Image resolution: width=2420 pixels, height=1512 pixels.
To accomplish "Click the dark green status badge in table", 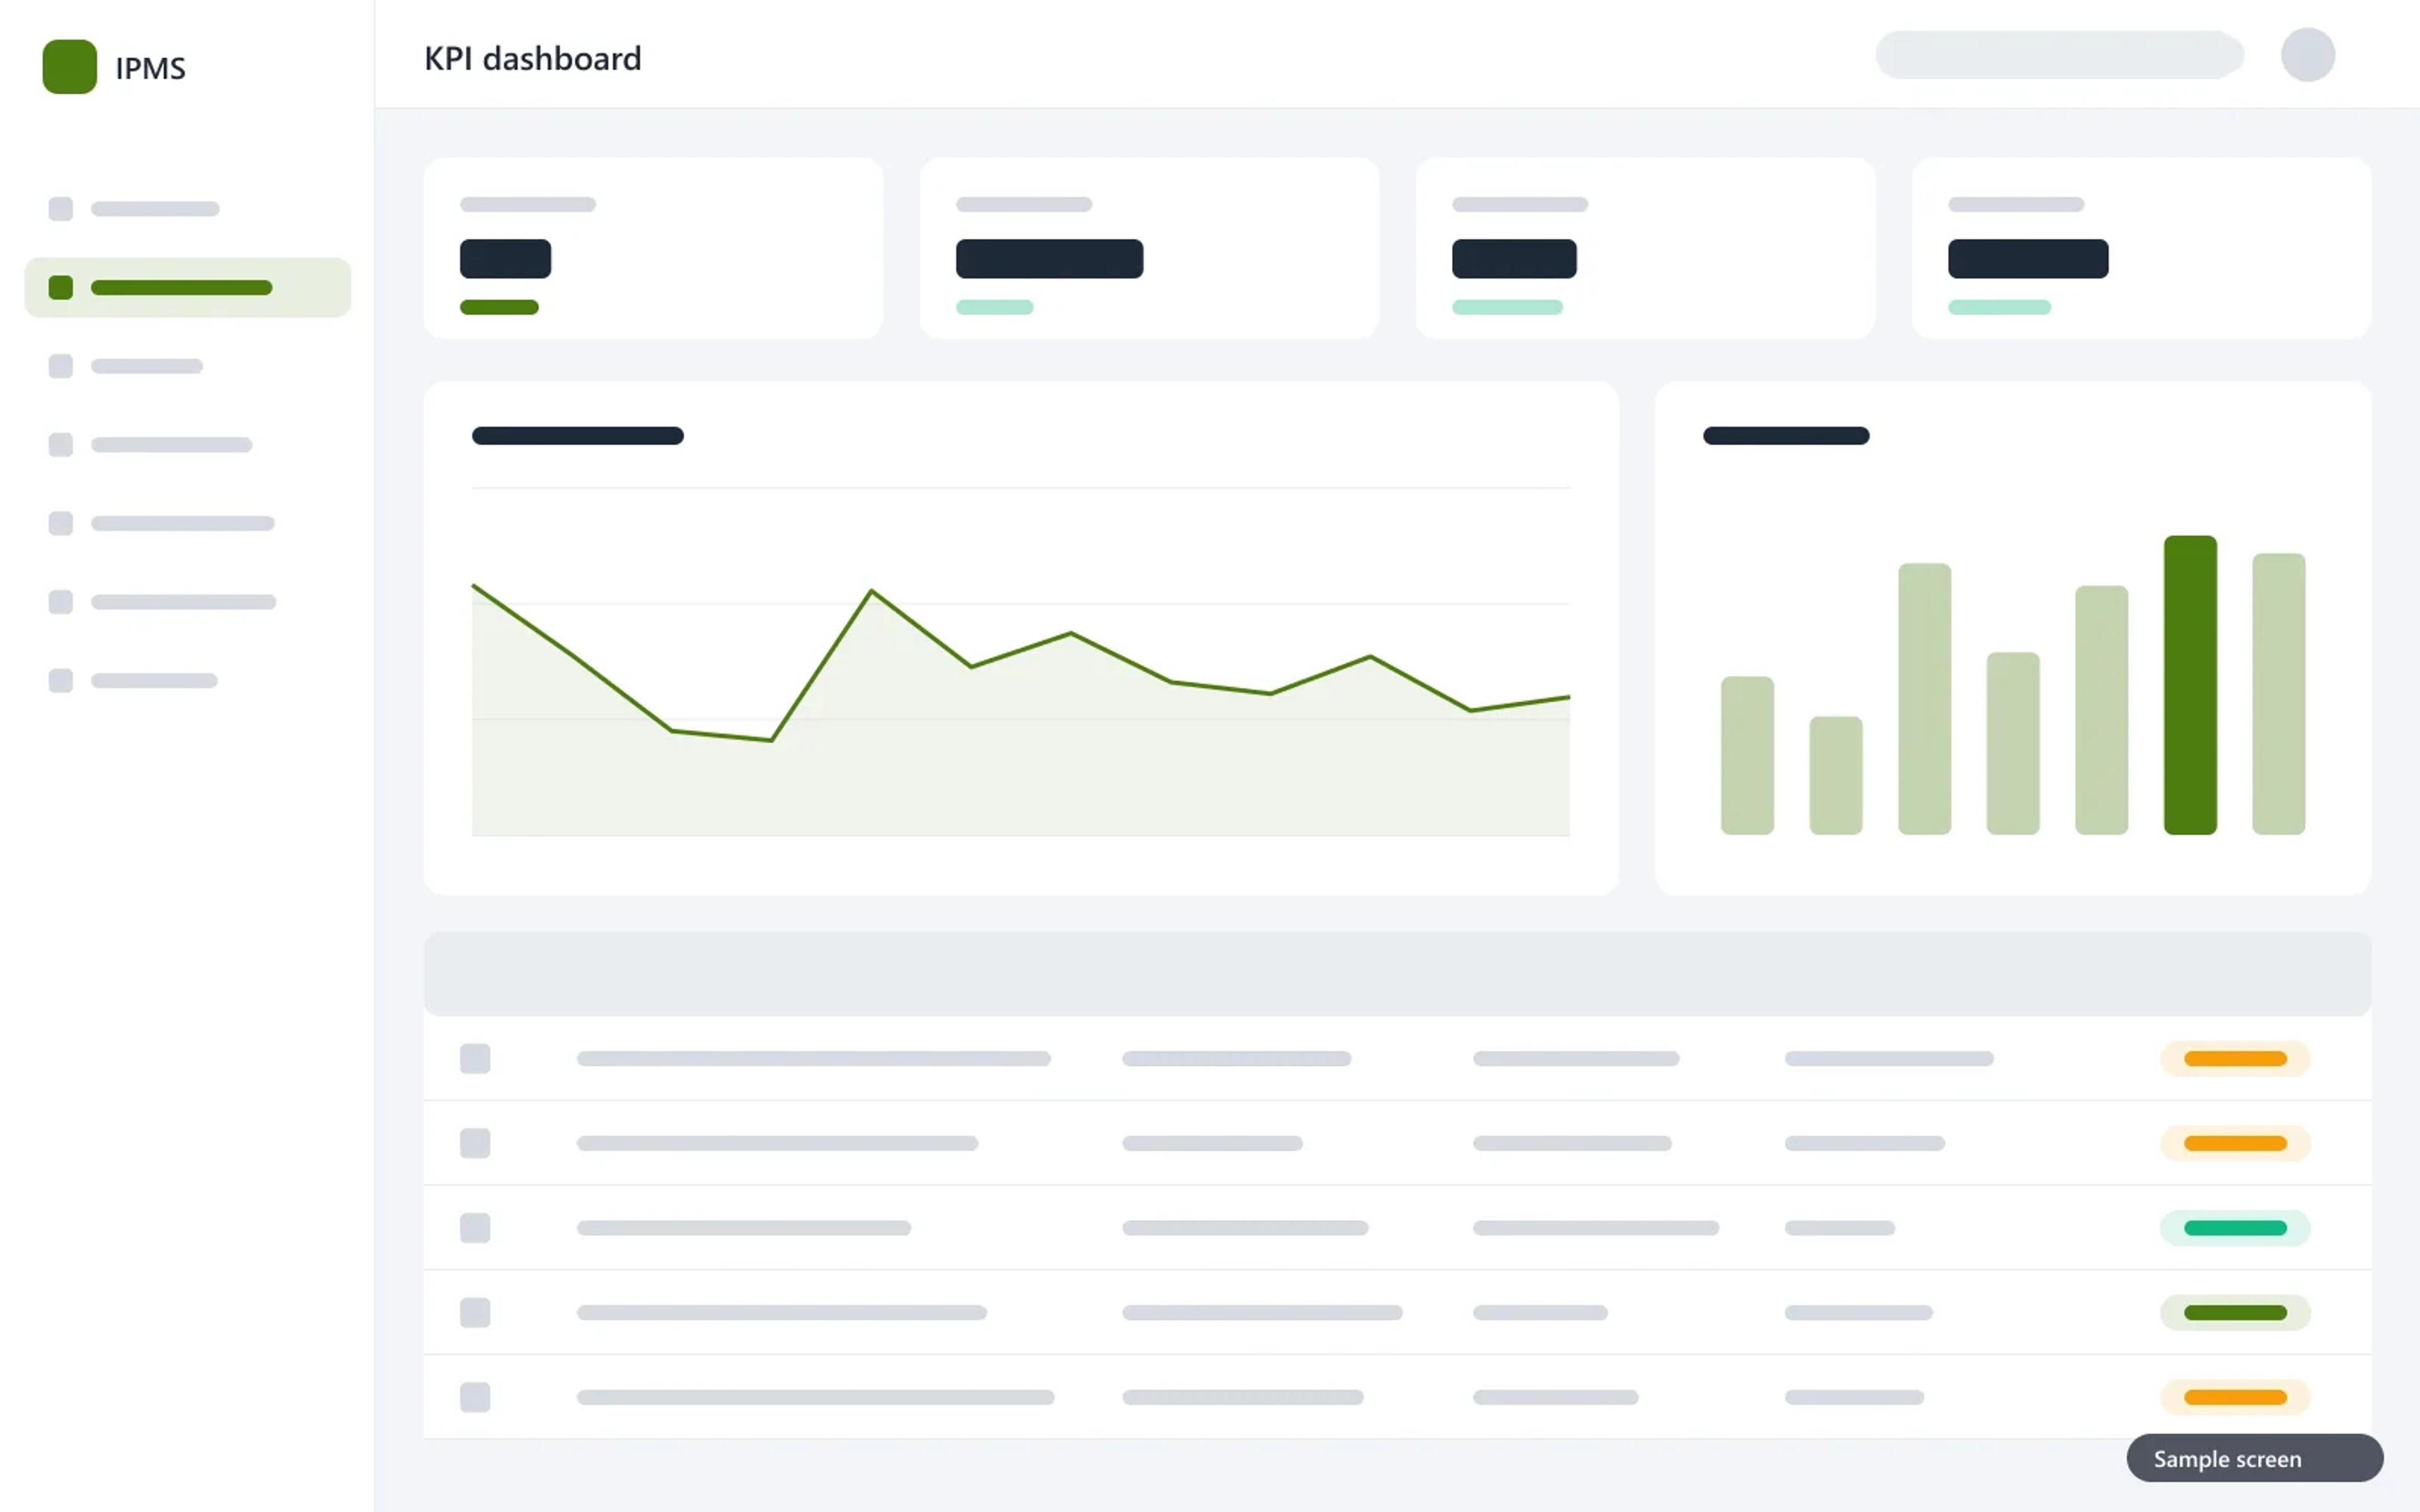I will (2235, 1313).
